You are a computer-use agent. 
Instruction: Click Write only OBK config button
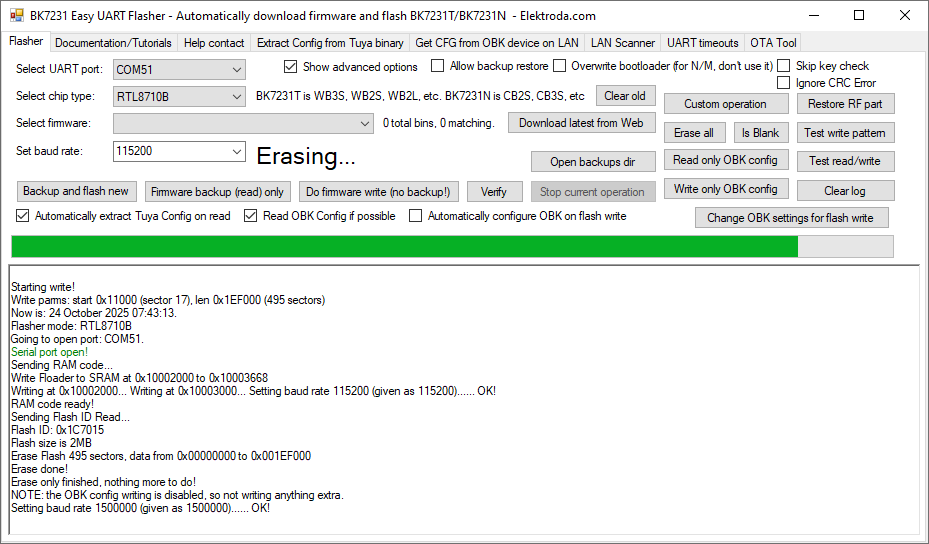coord(725,189)
